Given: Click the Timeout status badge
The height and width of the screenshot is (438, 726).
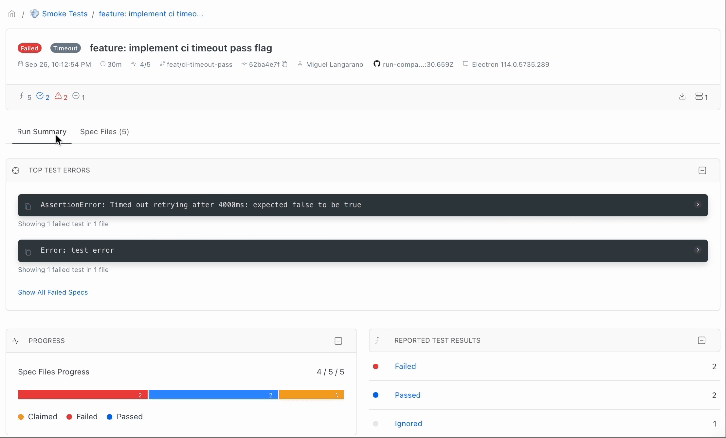Looking at the screenshot, I should coord(65,48).
